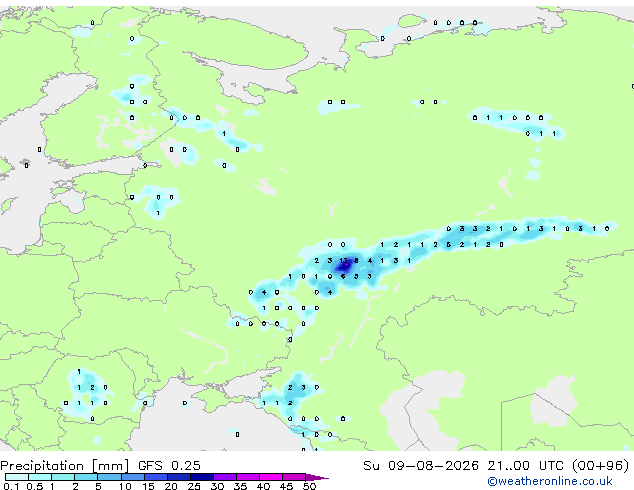
Task: Click the '(00+96)' forecast offset text
Action: [600, 466]
